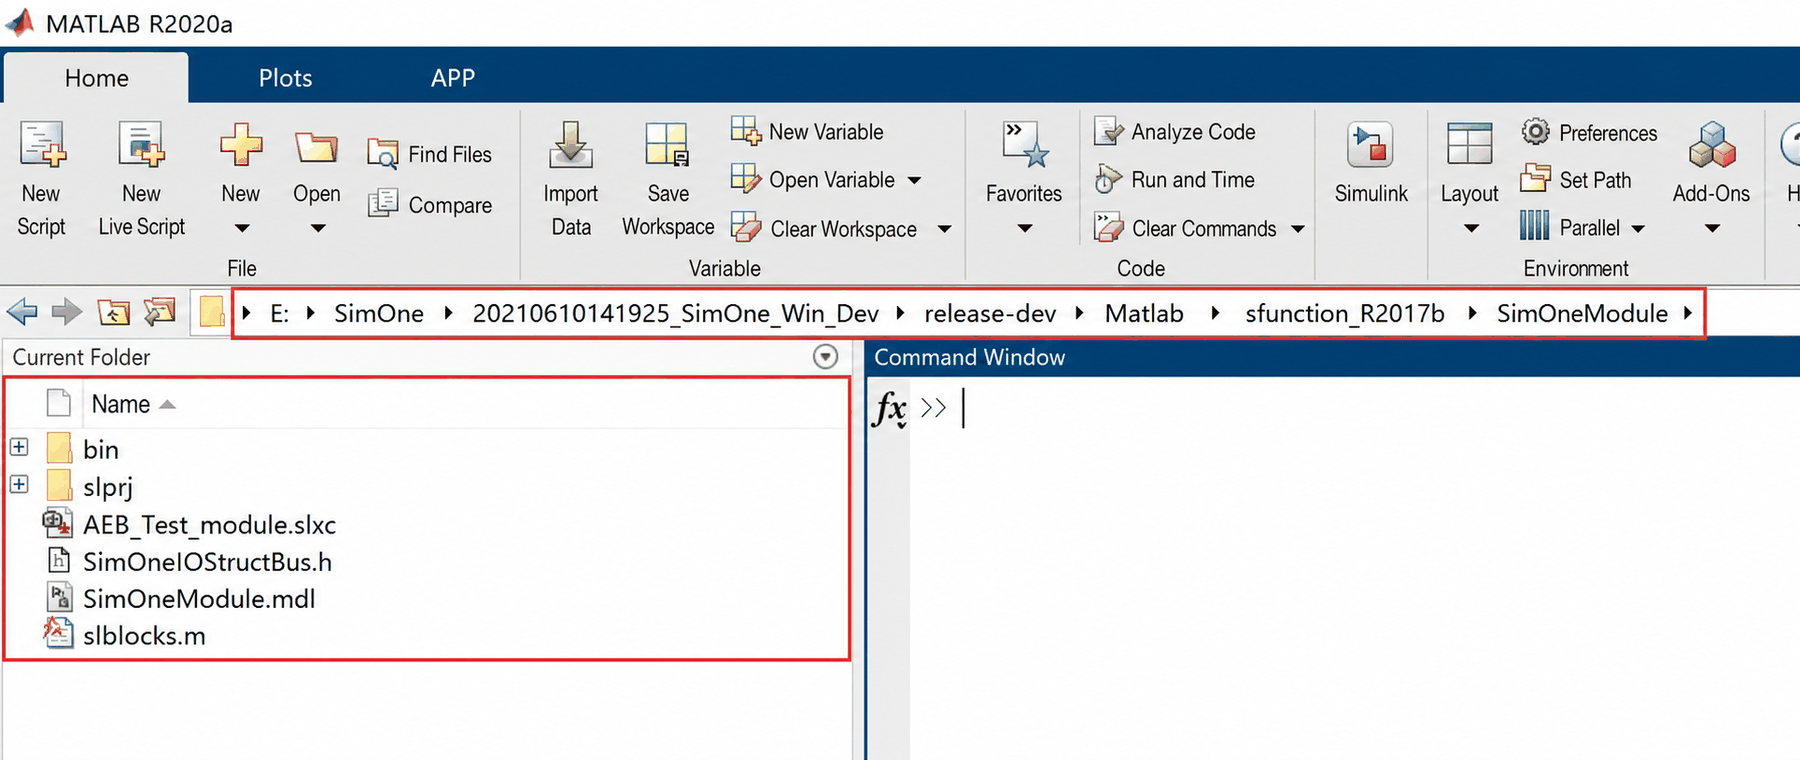Expand Parallel dropdown arrow

coord(1638,229)
